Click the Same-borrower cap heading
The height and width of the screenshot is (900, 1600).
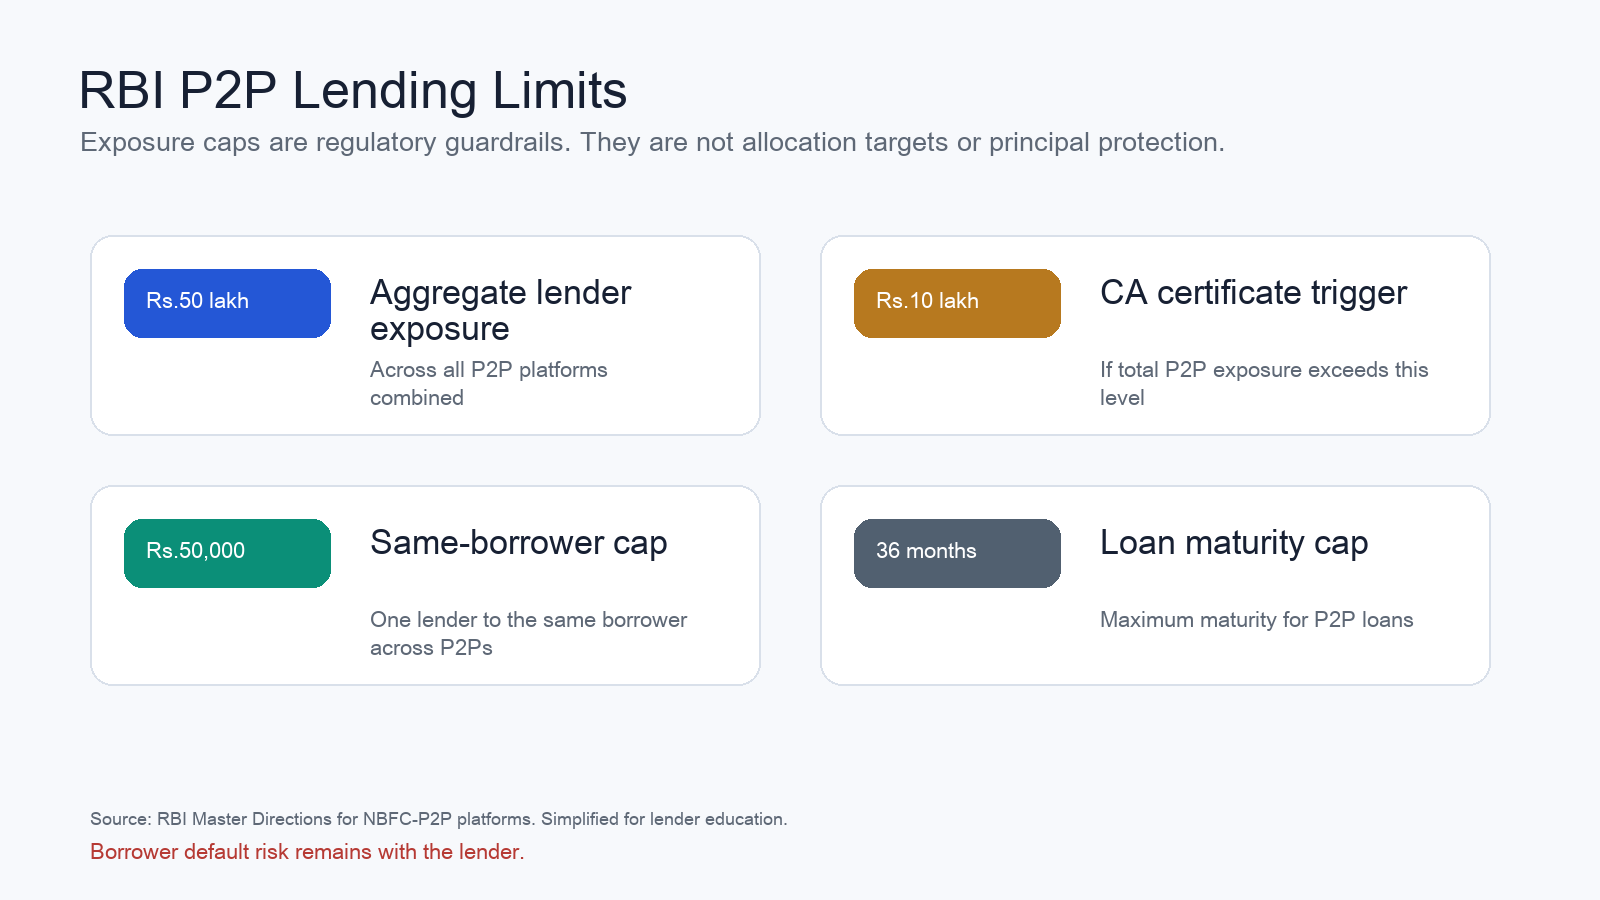[x=518, y=543]
